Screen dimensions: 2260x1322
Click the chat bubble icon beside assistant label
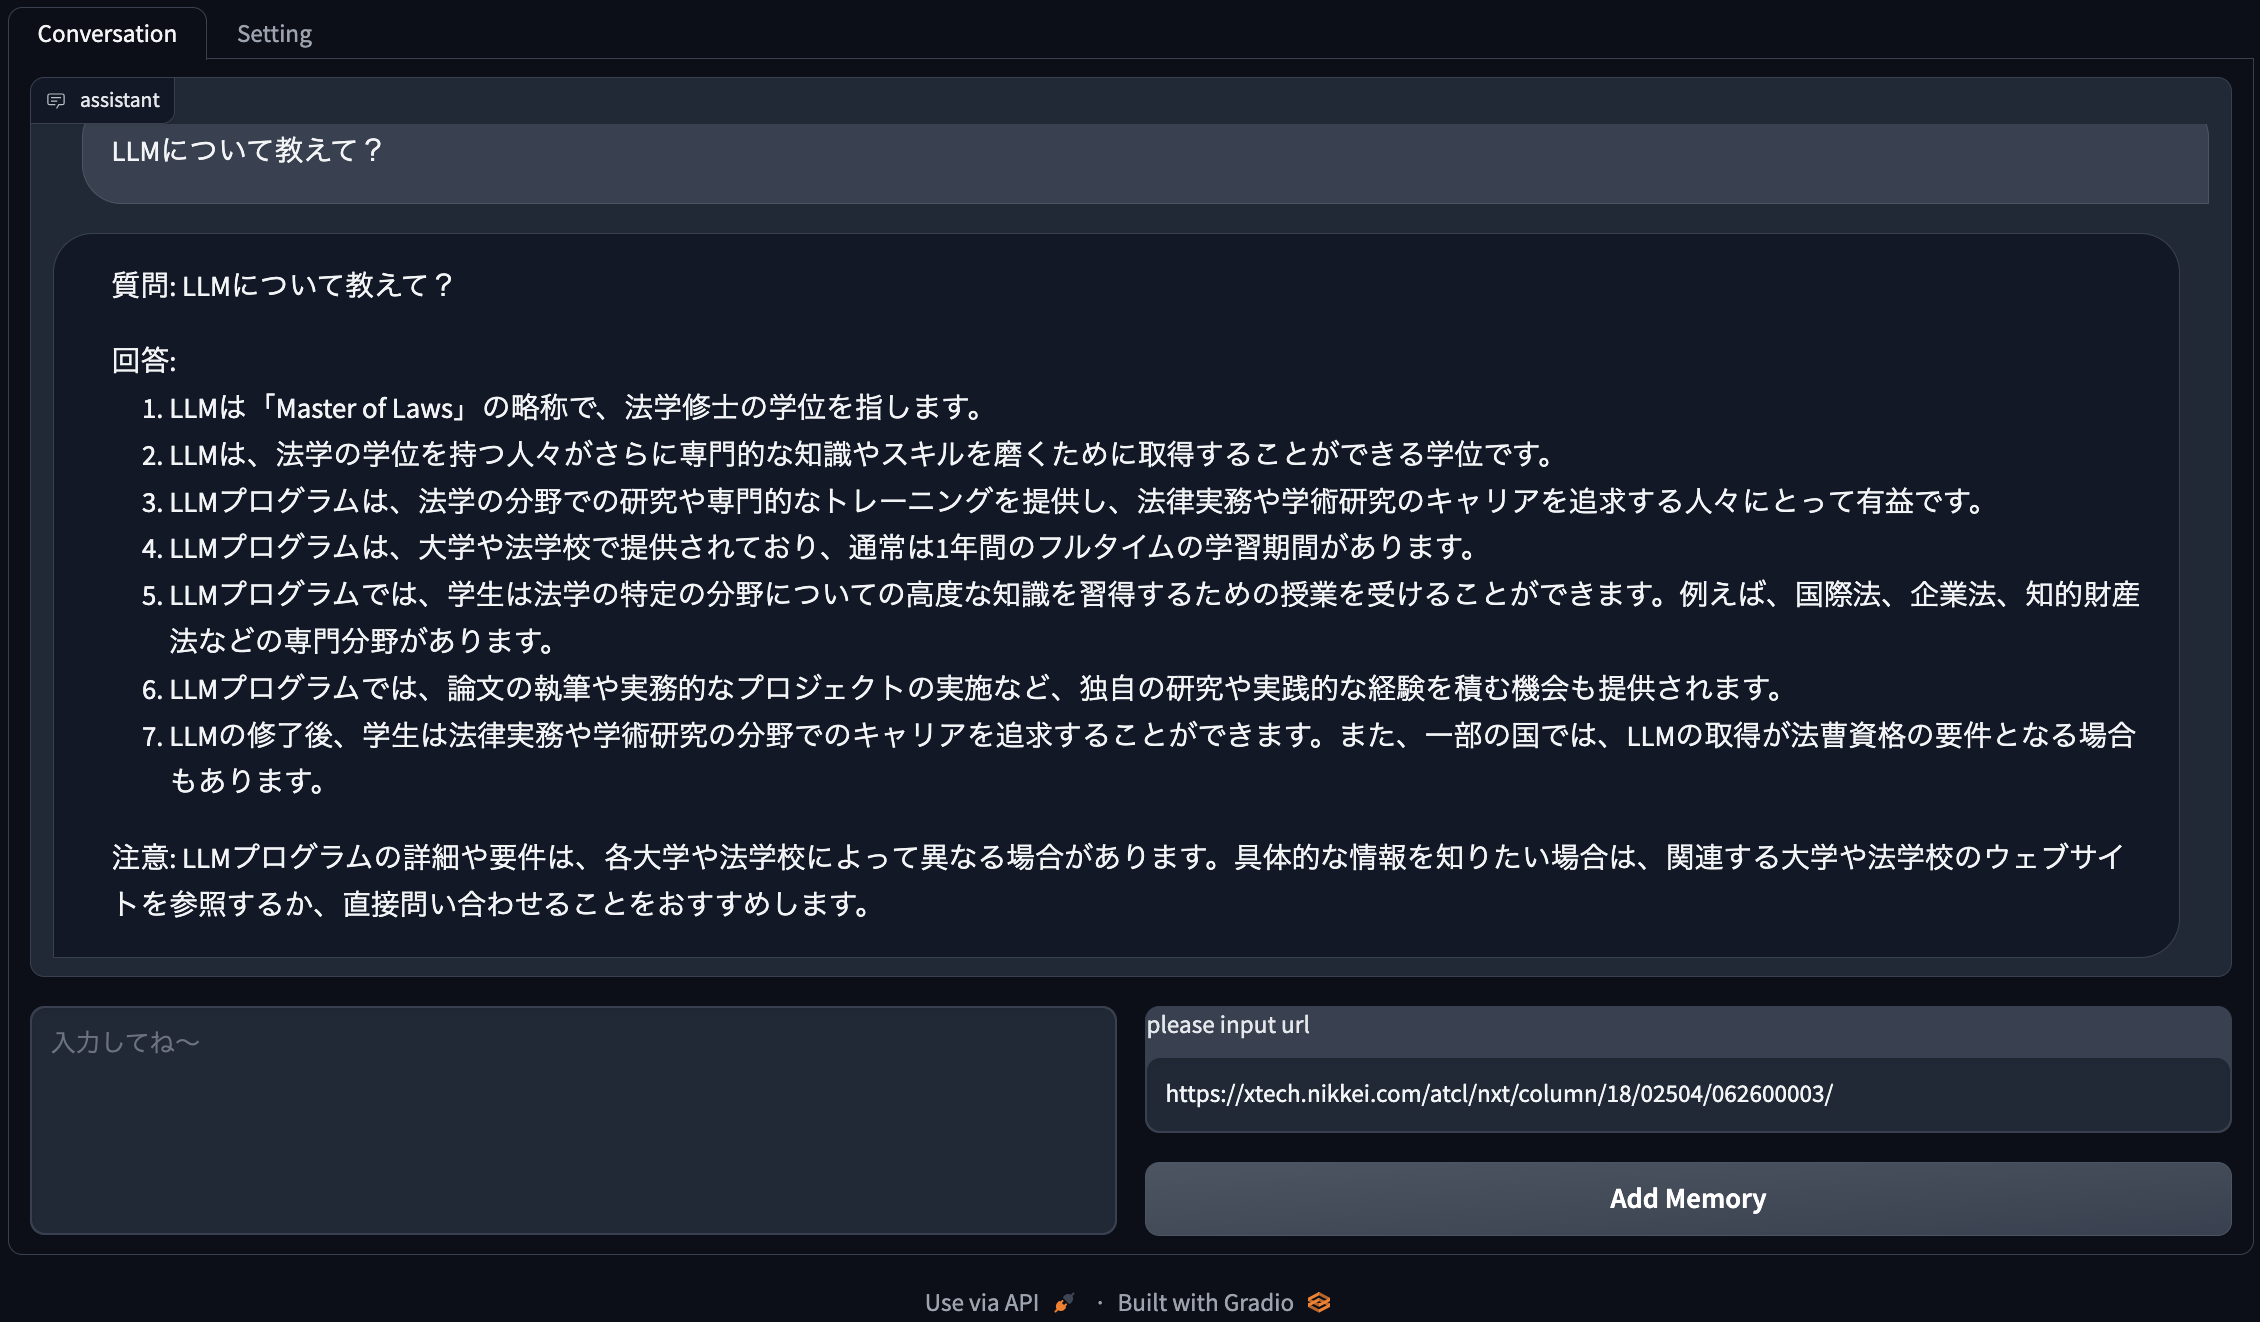(56, 101)
